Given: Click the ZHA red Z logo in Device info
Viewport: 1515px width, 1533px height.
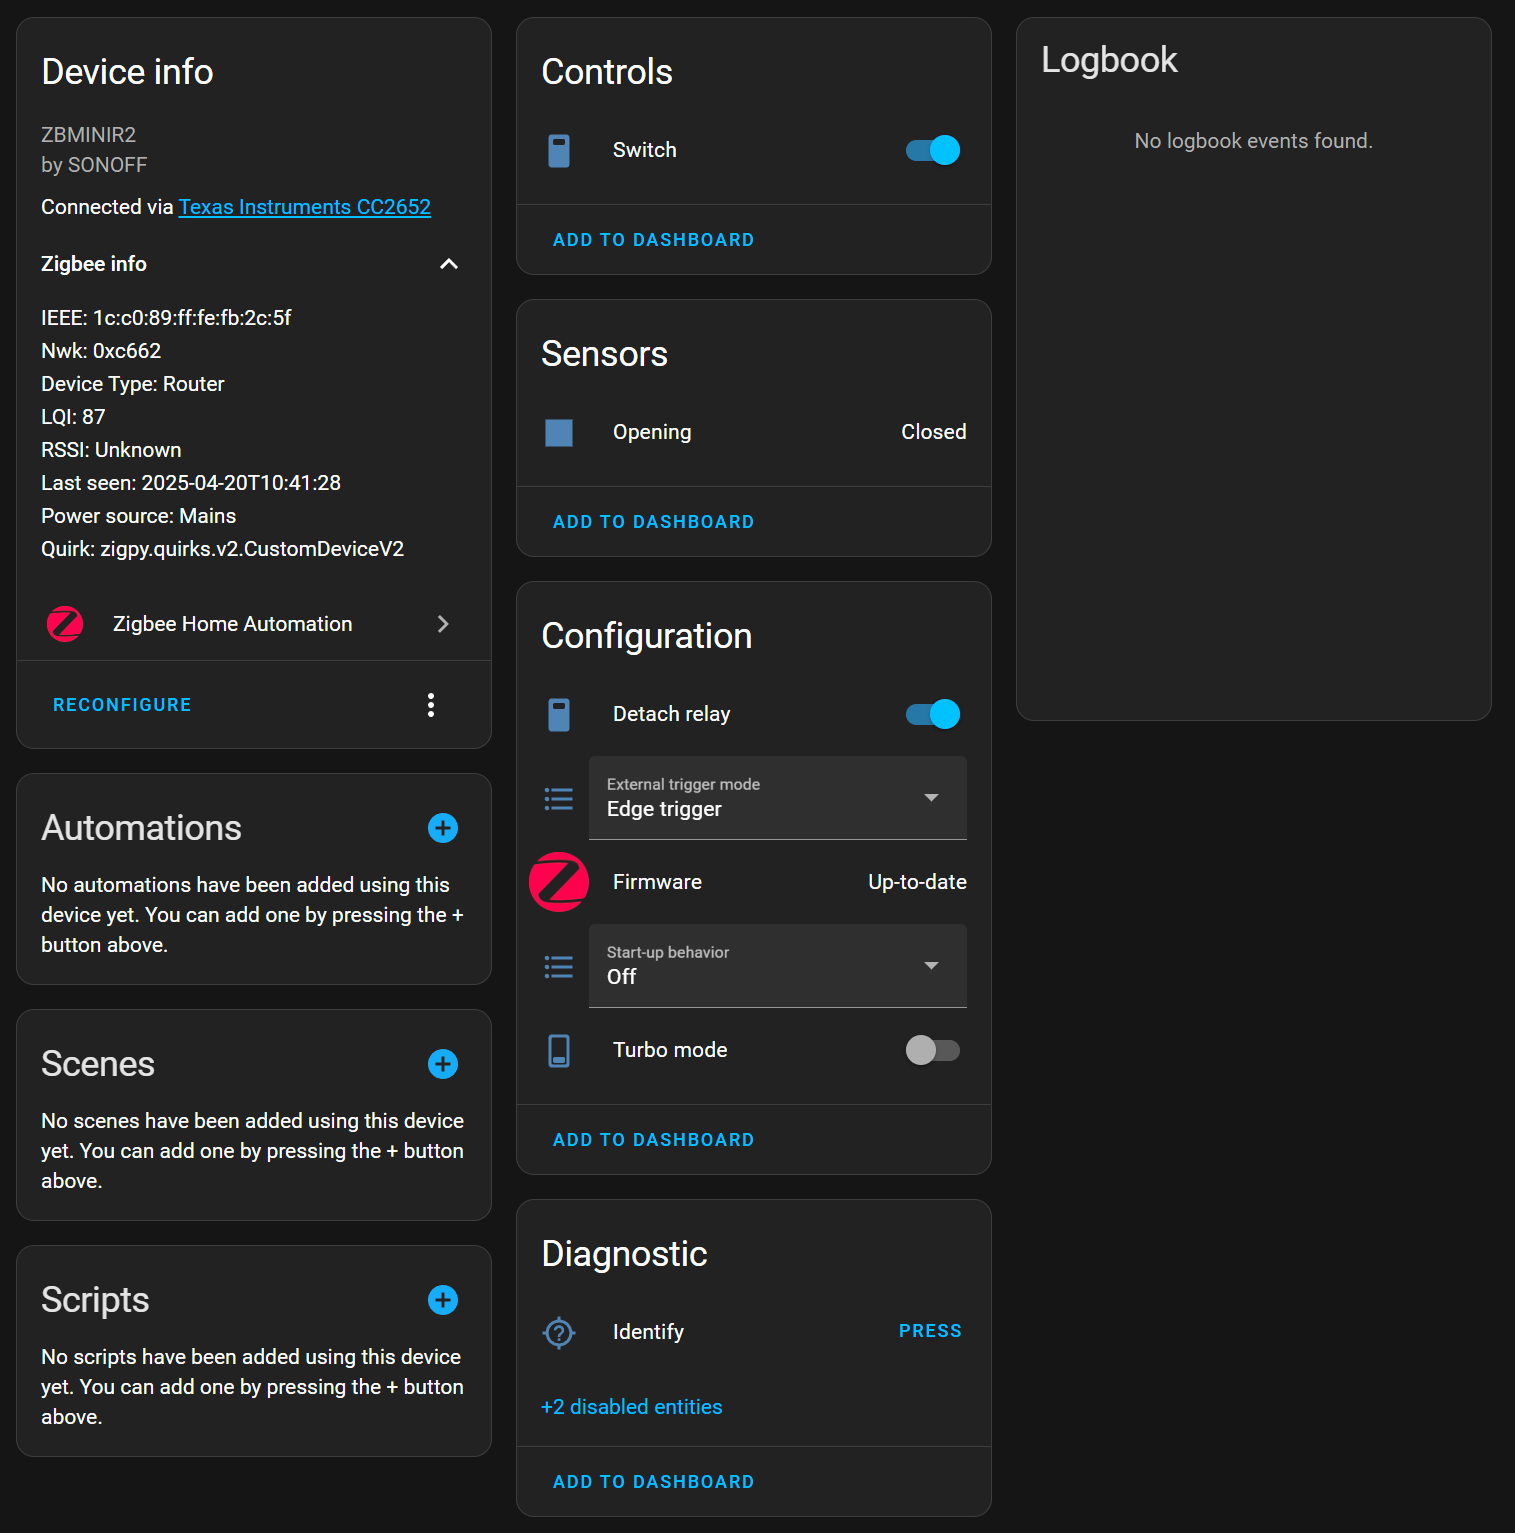Looking at the screenshot, I should point(65,623).
